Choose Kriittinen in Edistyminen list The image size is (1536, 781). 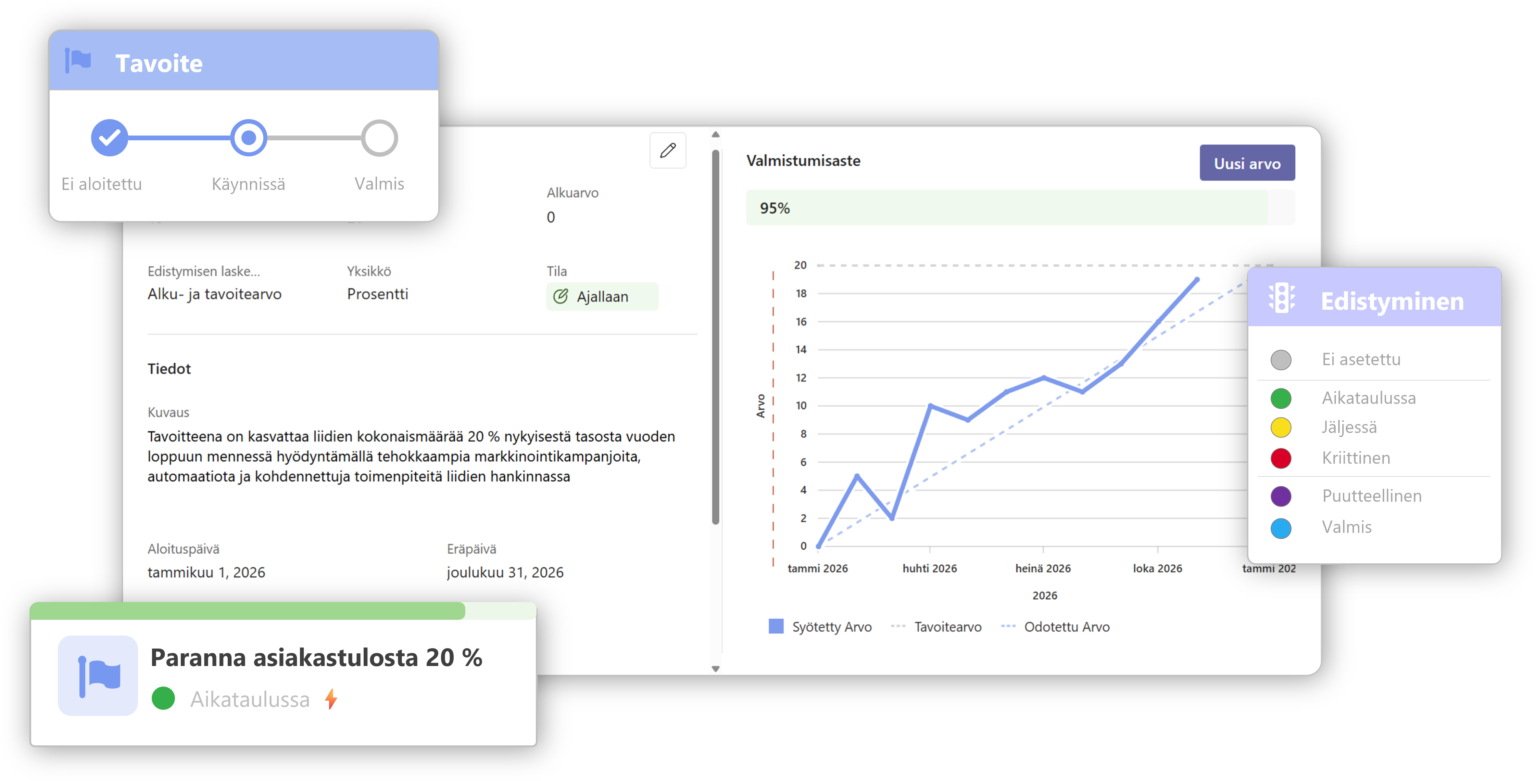click(x=1355, y=458)
